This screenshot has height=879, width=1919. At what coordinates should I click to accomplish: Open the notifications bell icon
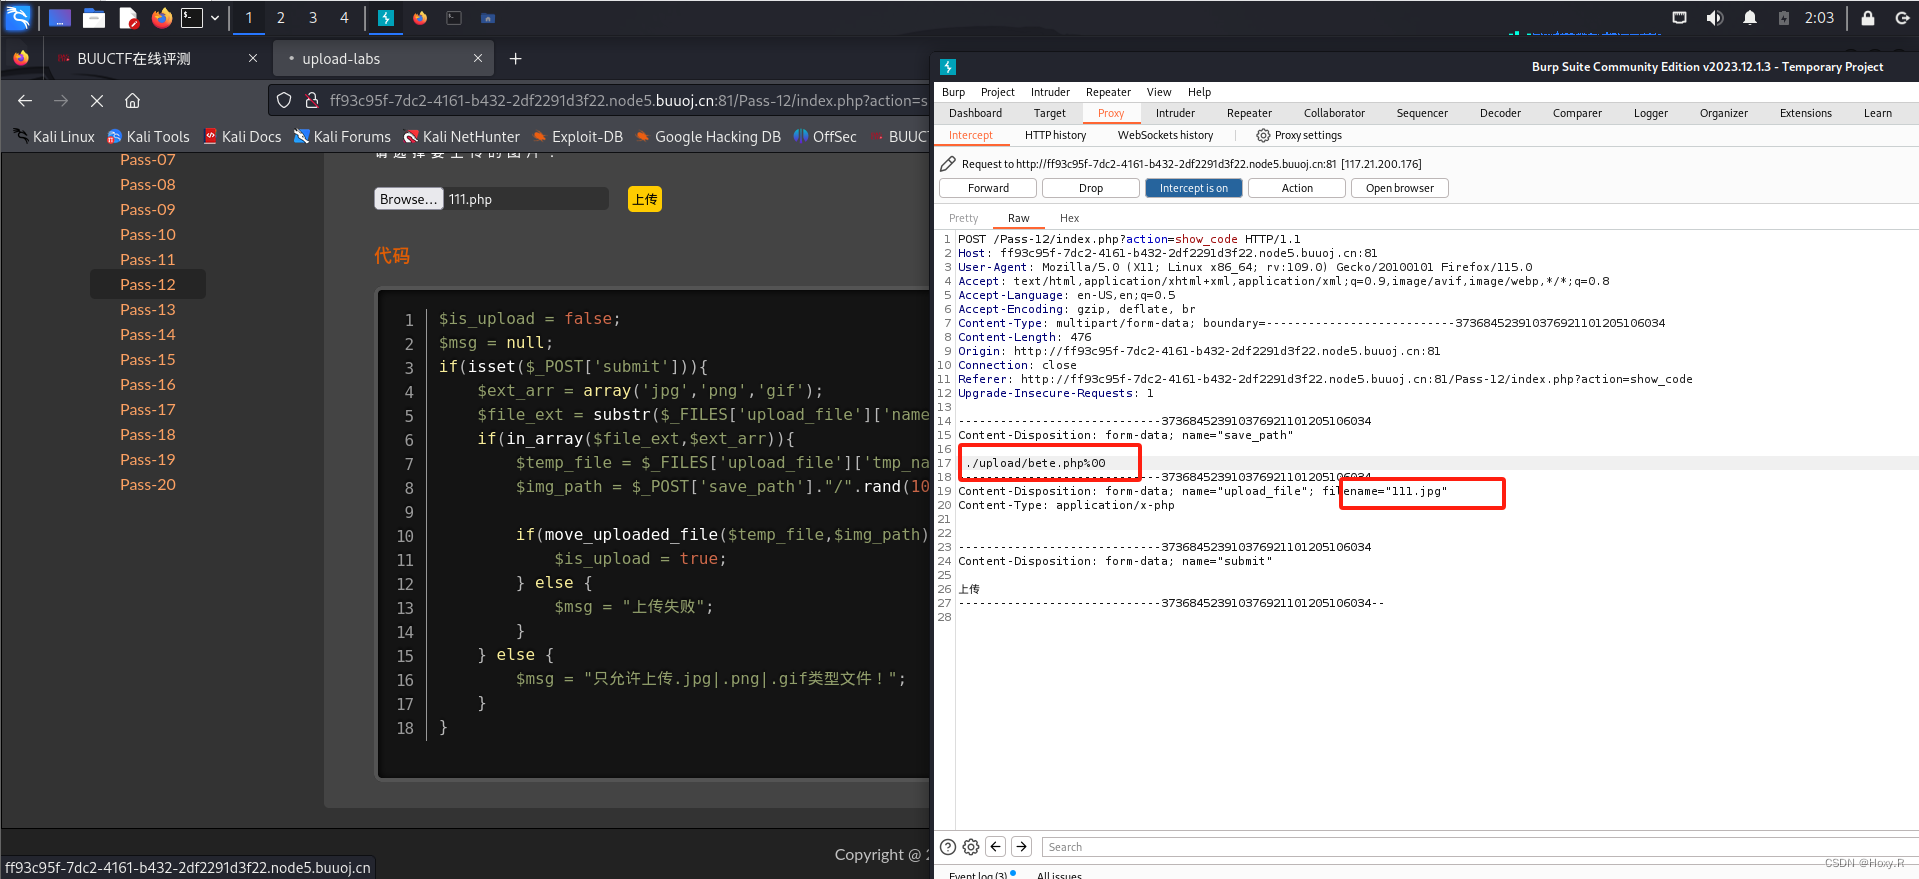coord(1750,18)
